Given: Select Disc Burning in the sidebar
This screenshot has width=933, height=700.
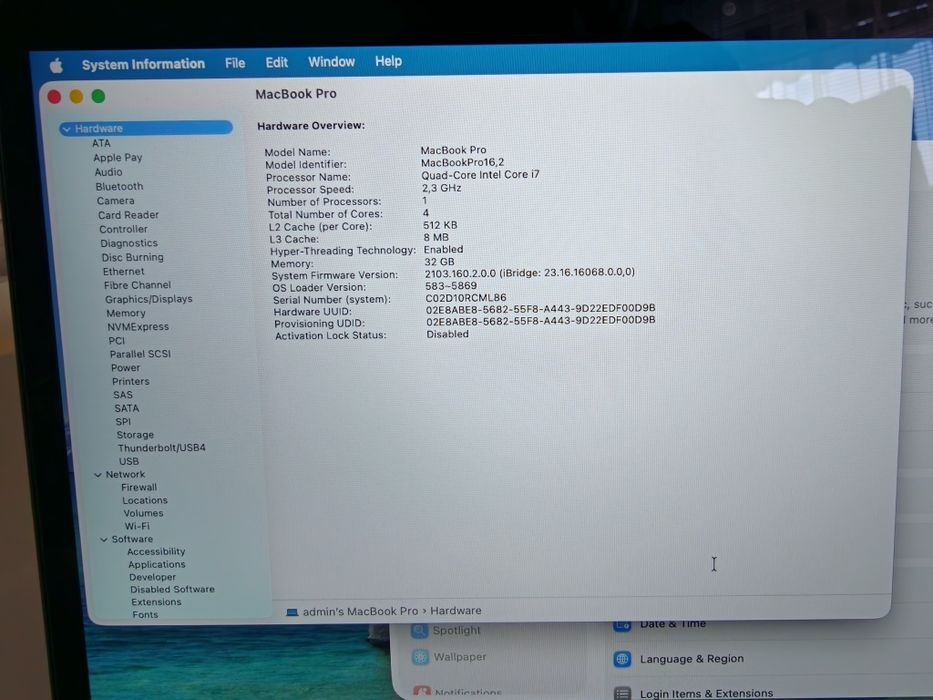Looking at the screenshot, I should click(x=133, y=257).
